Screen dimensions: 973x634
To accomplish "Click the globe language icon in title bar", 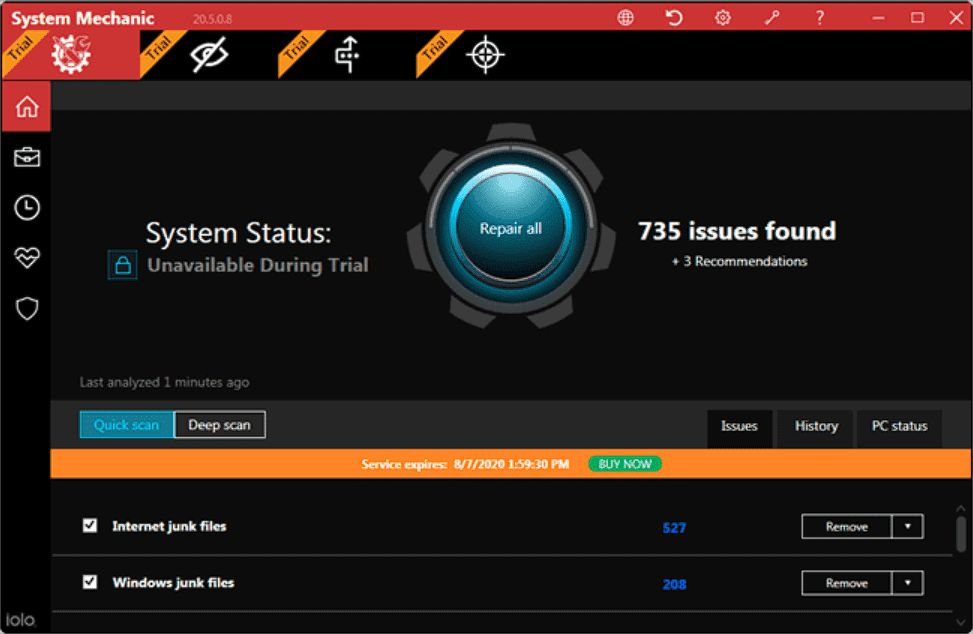I will pyautogui.click(x=626, y=17).
